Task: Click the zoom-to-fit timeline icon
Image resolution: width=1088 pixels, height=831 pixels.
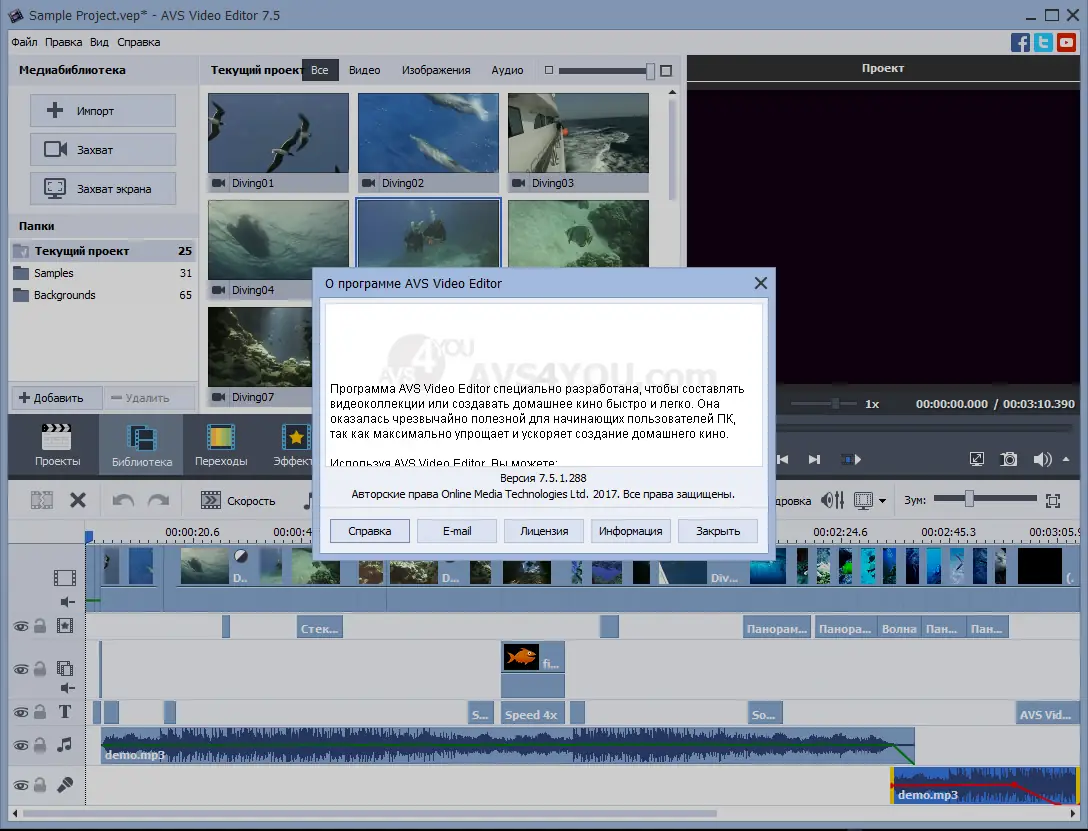Action: tap(1052, 500)
